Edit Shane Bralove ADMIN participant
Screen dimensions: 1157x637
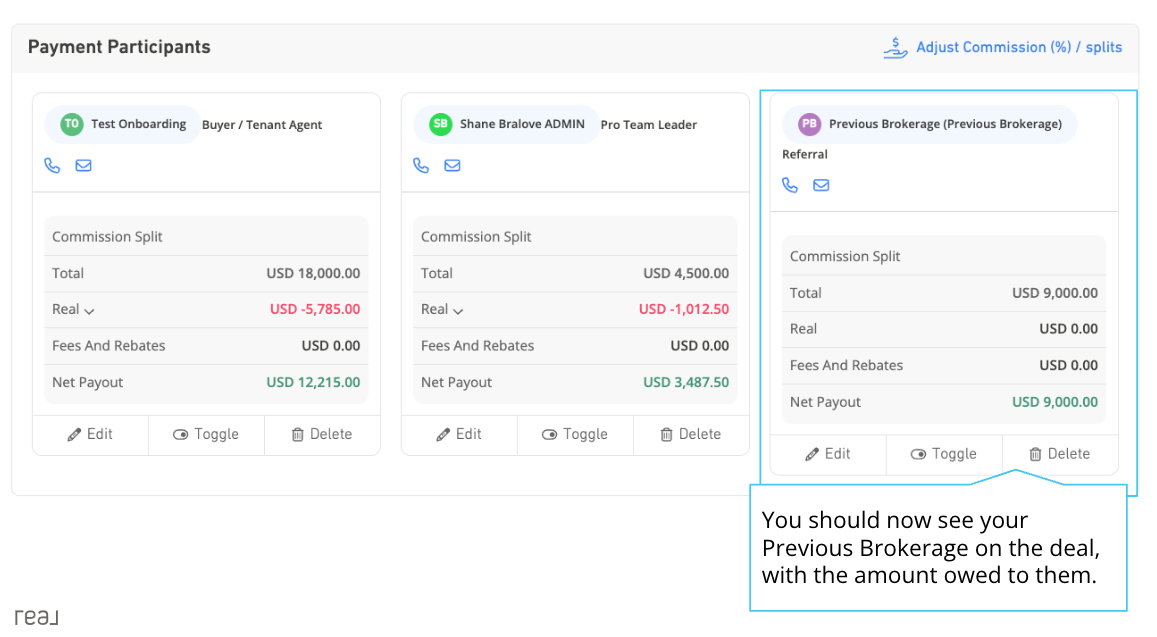click(459, 435)
